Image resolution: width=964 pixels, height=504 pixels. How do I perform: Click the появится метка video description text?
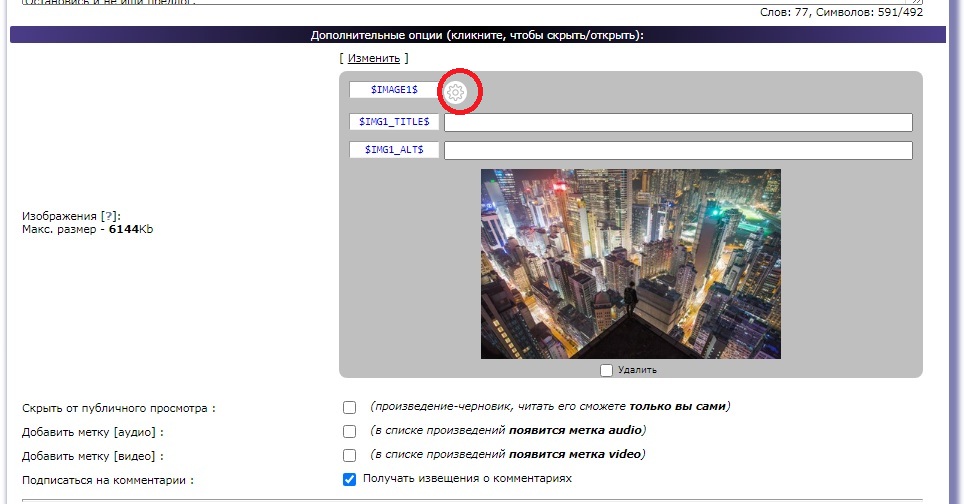508,454
